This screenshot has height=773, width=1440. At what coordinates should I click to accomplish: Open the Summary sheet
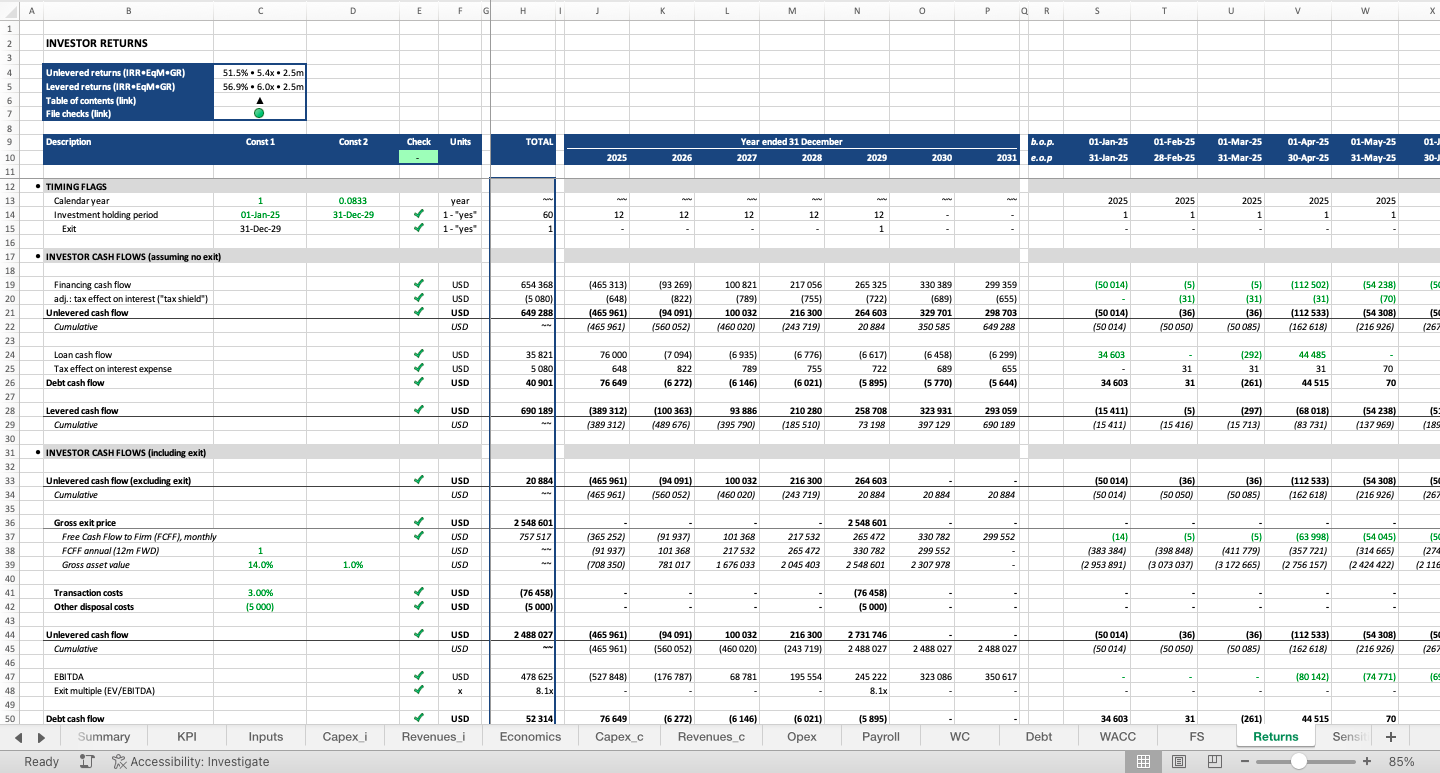click(x=102, y=736)
